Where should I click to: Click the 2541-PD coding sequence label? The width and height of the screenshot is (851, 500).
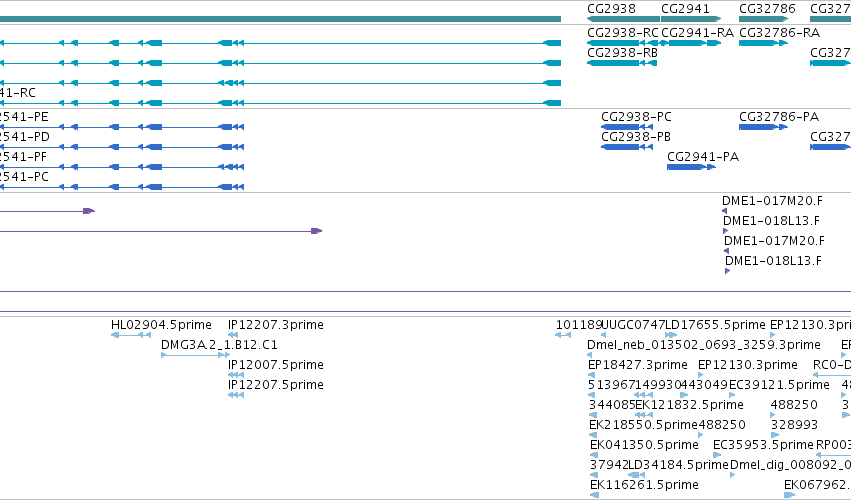(x=24, y=137)
